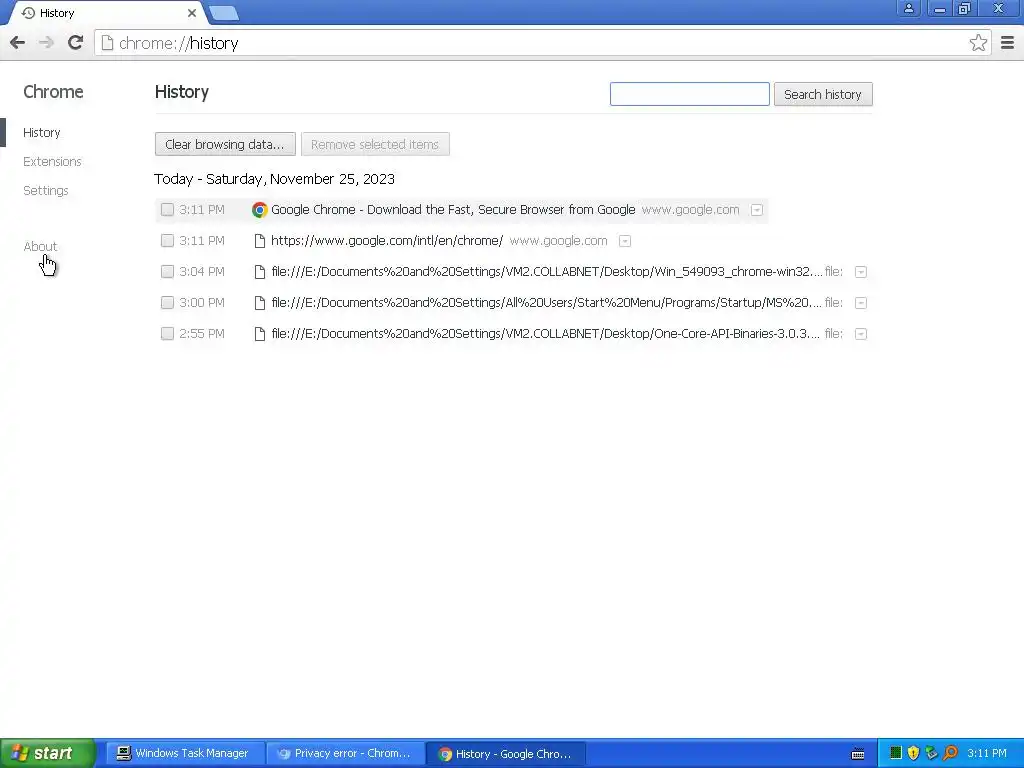1024x768 pixels.
Task: Click the page icon of google.com/intl/en/chrome entry
Action: click(x=260, y=241)
